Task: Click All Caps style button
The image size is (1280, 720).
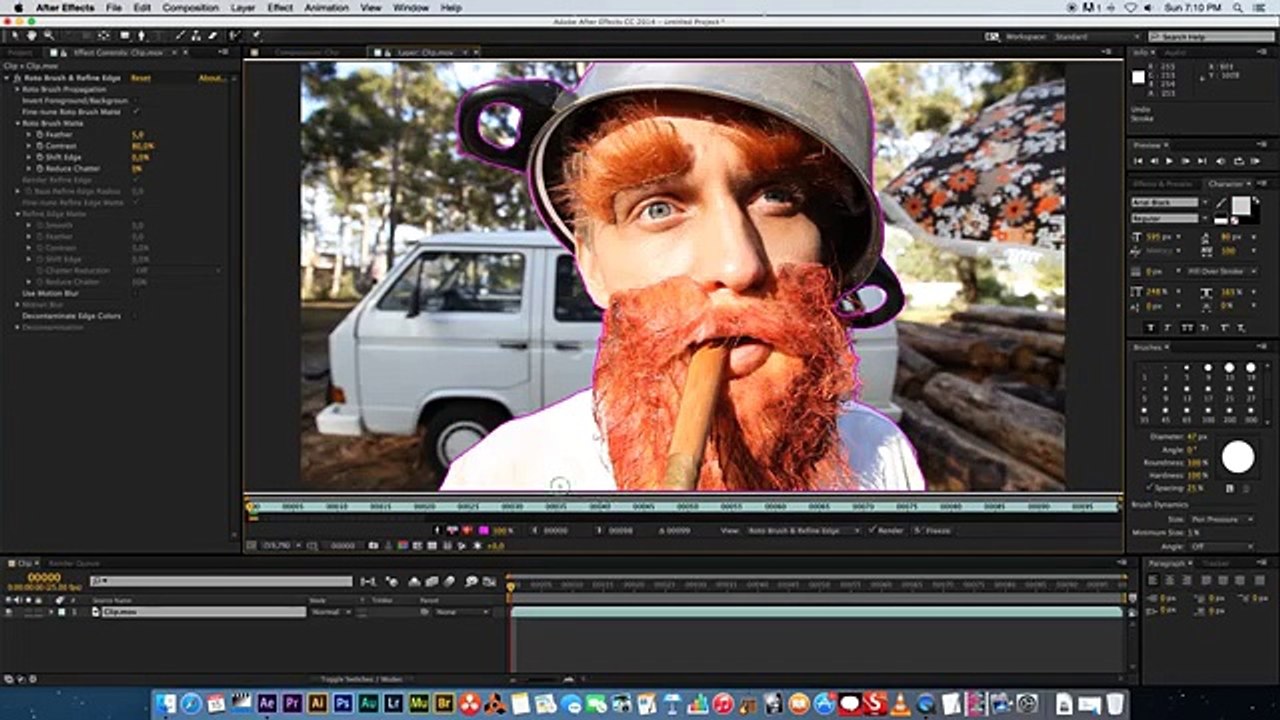Action: tap(1187, 328)
